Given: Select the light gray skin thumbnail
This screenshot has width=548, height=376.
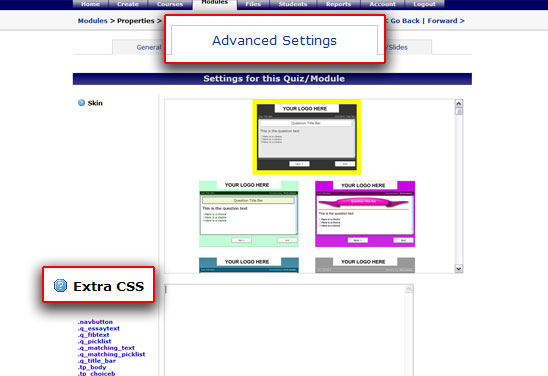Looking at the screenshot, I should click(365, 265).
